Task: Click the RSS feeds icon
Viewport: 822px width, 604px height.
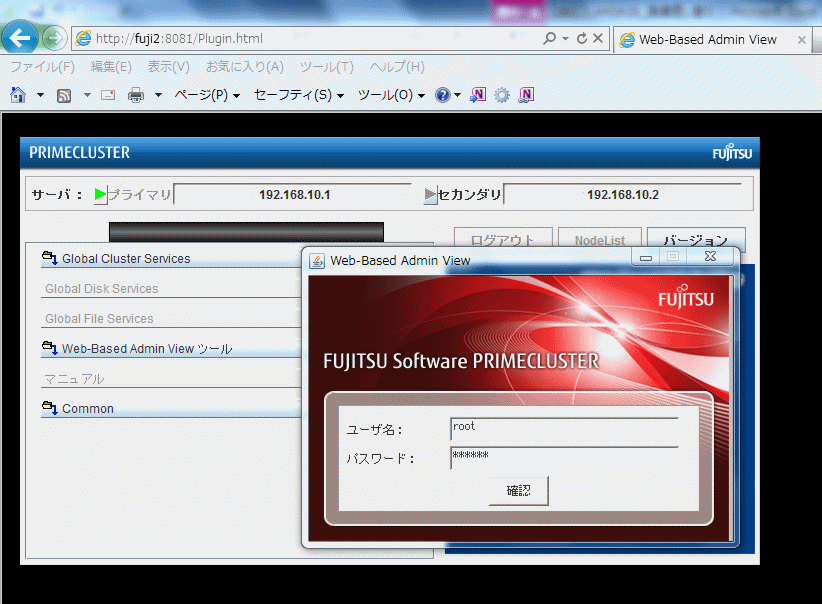Action: coord(64,95)
